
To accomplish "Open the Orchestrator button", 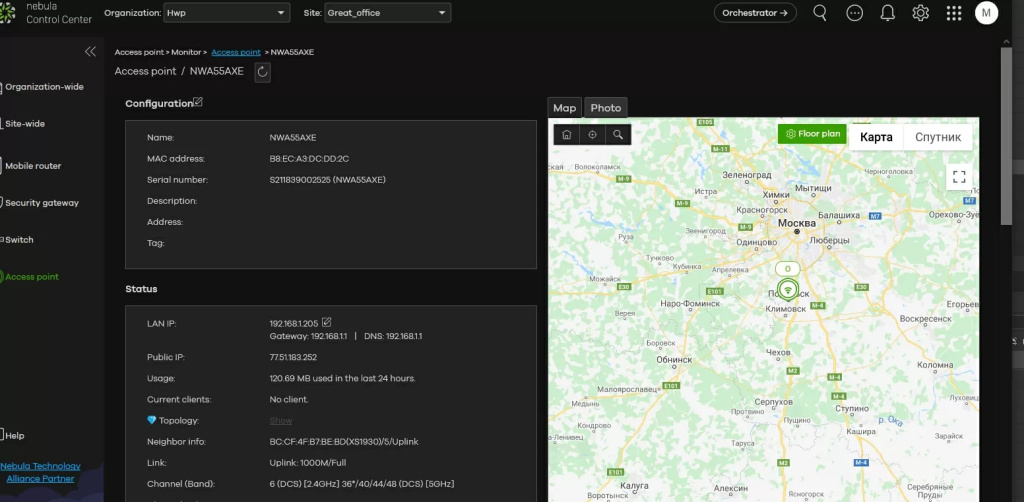I will tap(755, 13).
